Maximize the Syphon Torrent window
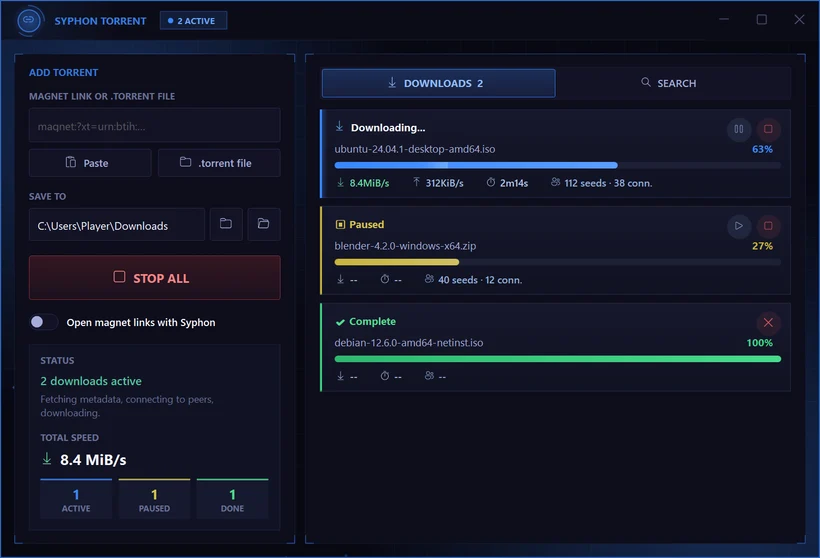The height and width of the screenshot is (558, 820). click(761, 19)
